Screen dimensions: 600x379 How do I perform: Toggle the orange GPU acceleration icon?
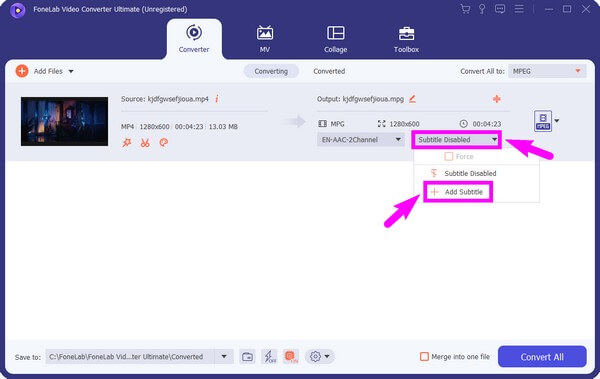pos(291,357)
